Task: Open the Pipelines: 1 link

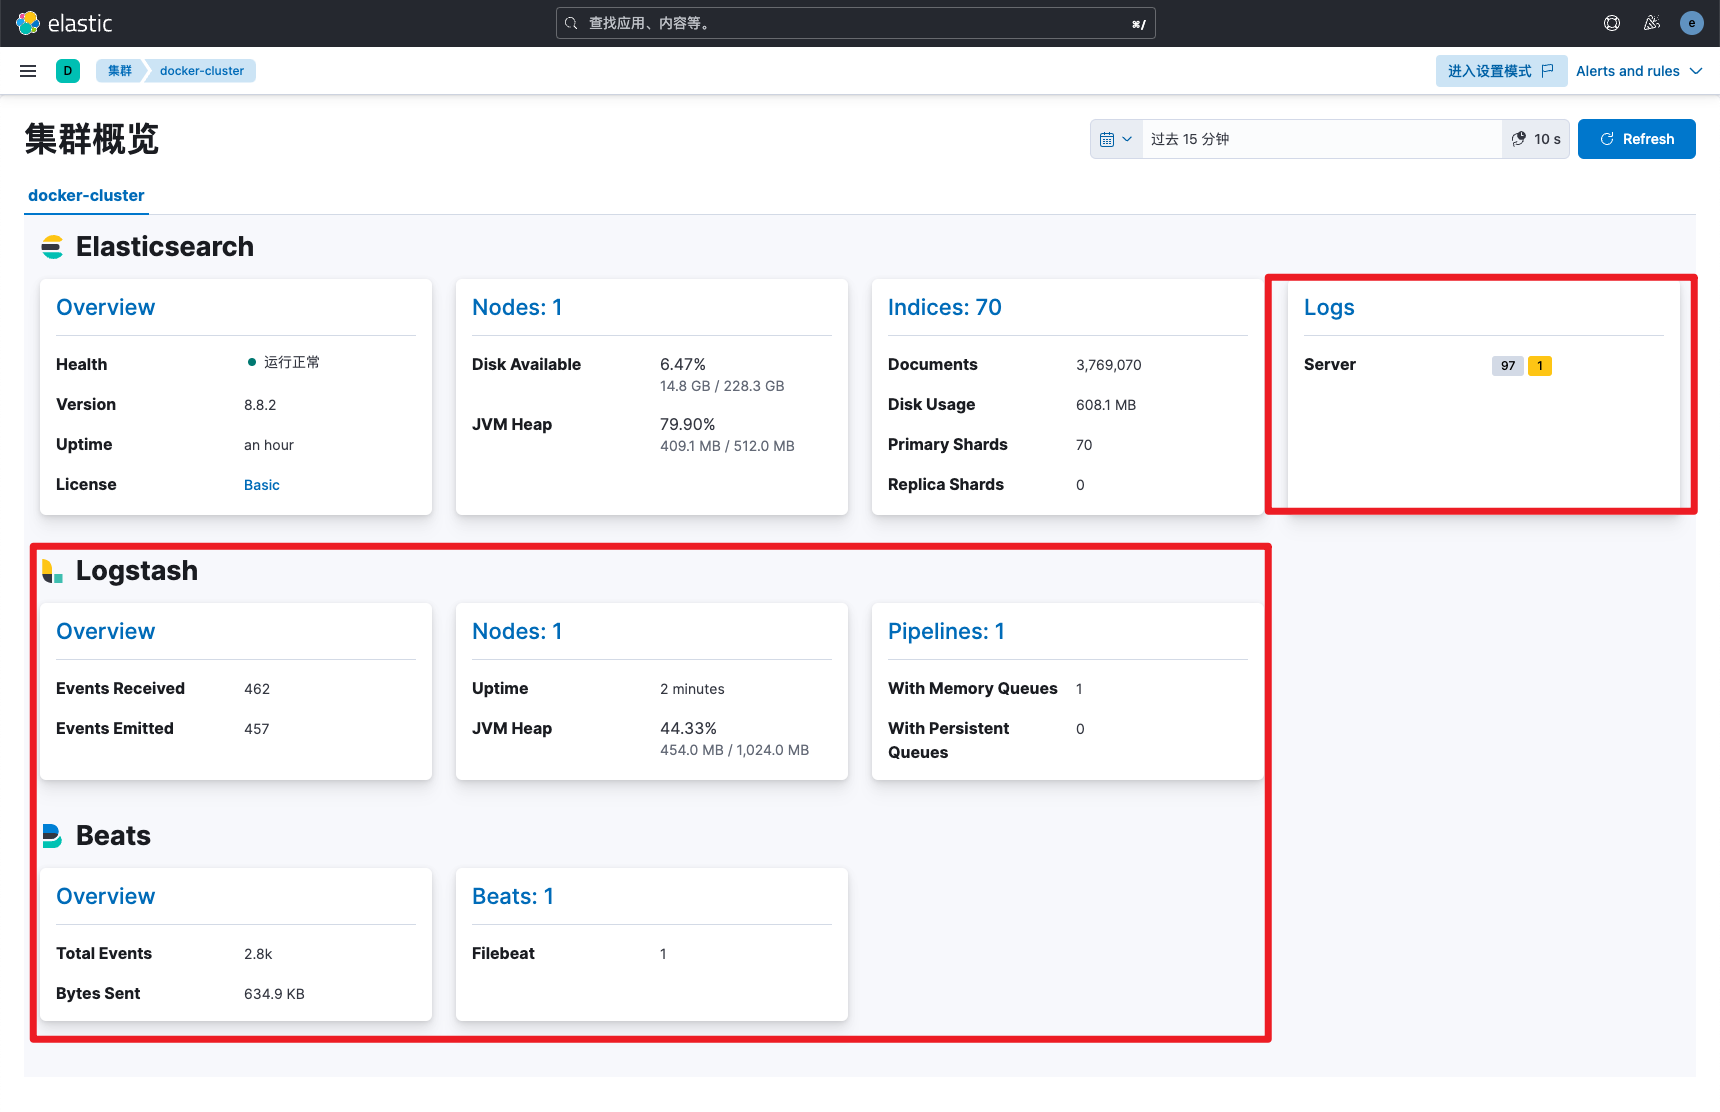Action: [x=946, y=632]
